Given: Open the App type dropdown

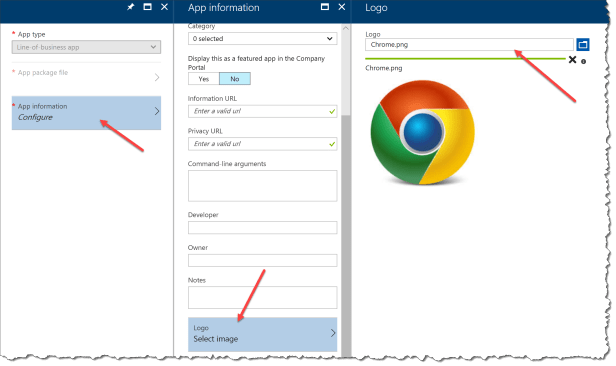Looking at the screenshot, I should click(86, 47).
